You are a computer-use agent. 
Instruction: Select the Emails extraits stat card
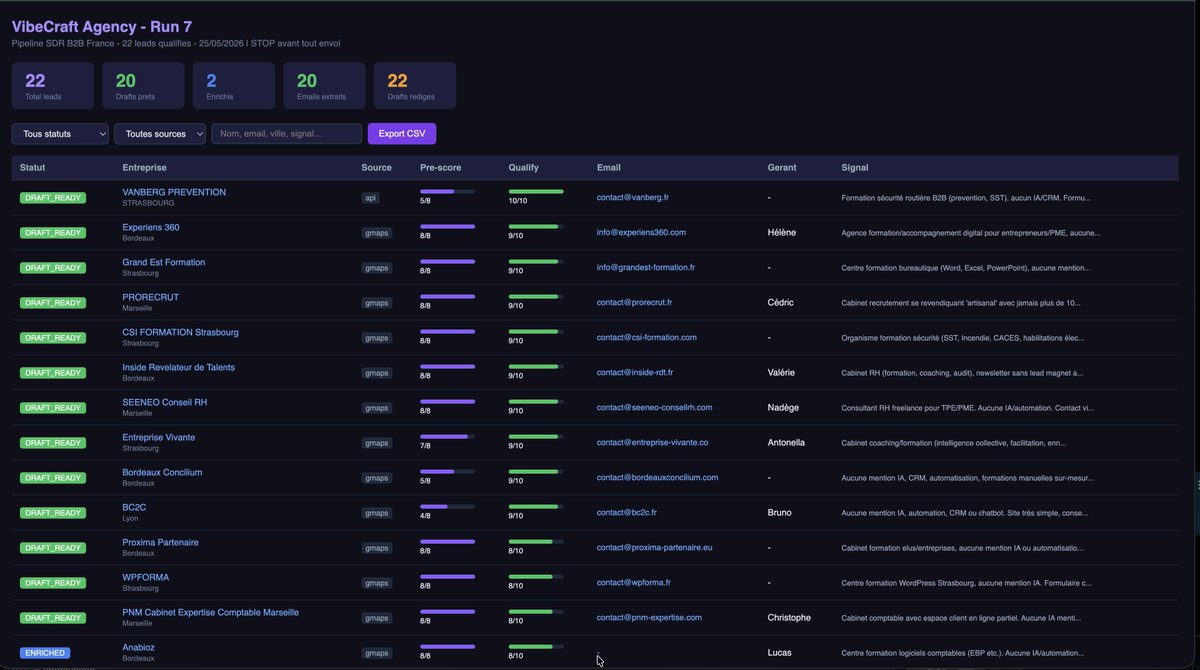click(x=324, y=86)
